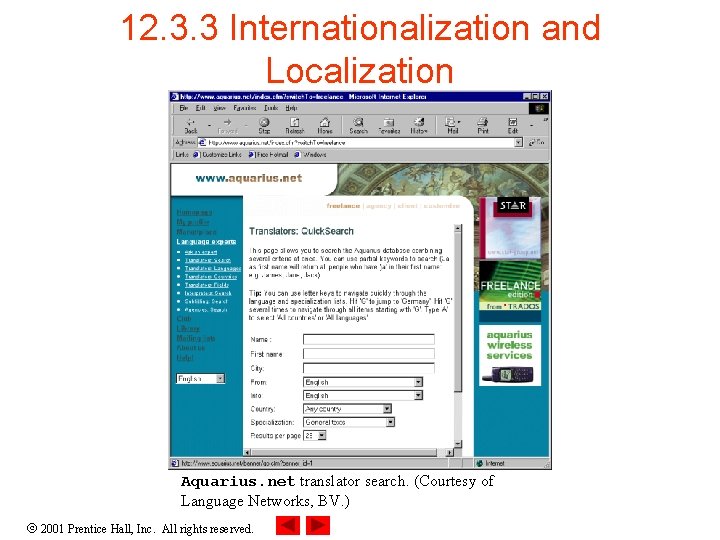Click the First name input field
The height and width of the screenshot is (540, 720).
tap(369, 354)
